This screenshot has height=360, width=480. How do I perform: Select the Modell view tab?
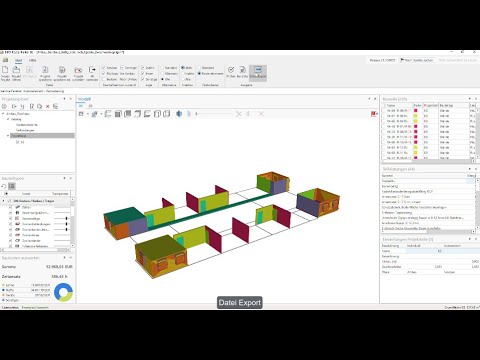pos(84,99)
